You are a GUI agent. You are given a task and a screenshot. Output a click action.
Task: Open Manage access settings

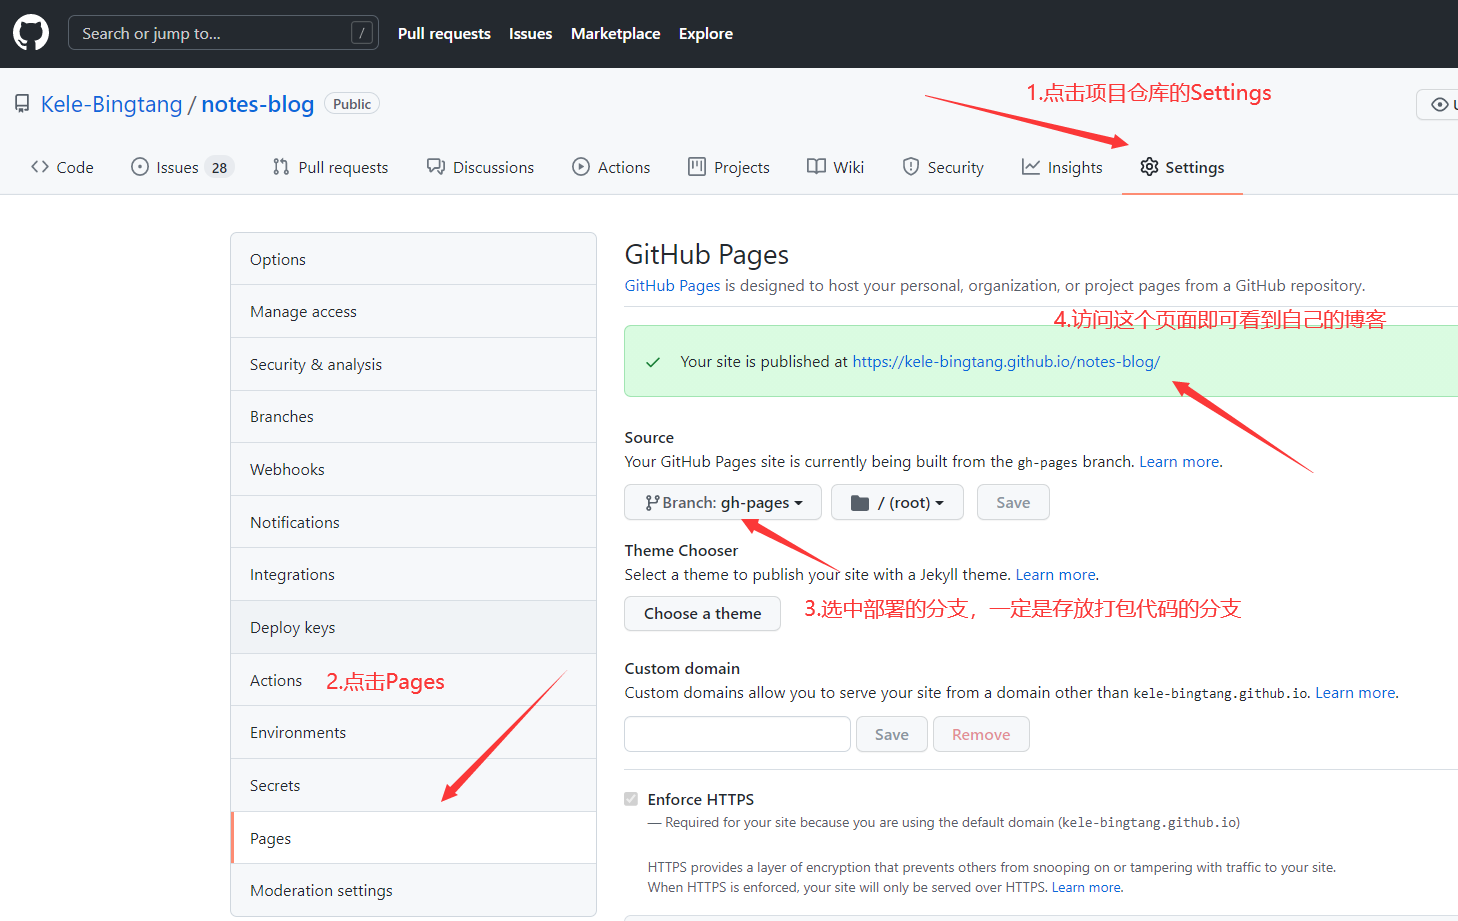pos(413,311)
